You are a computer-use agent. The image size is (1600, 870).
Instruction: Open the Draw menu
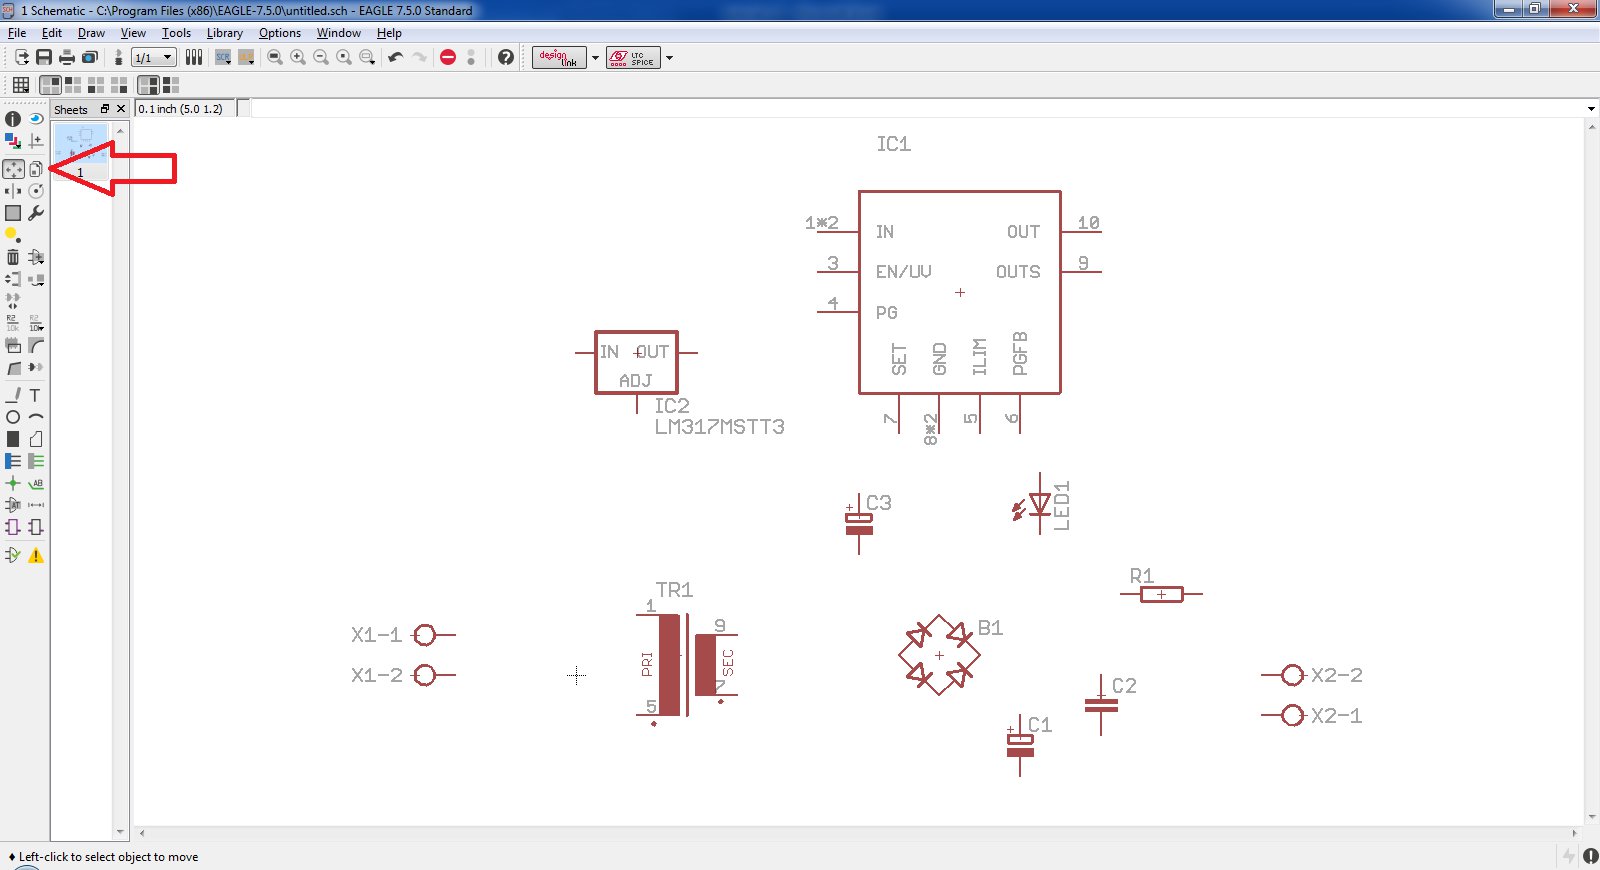pyautogui.click(x=91, y=33)
